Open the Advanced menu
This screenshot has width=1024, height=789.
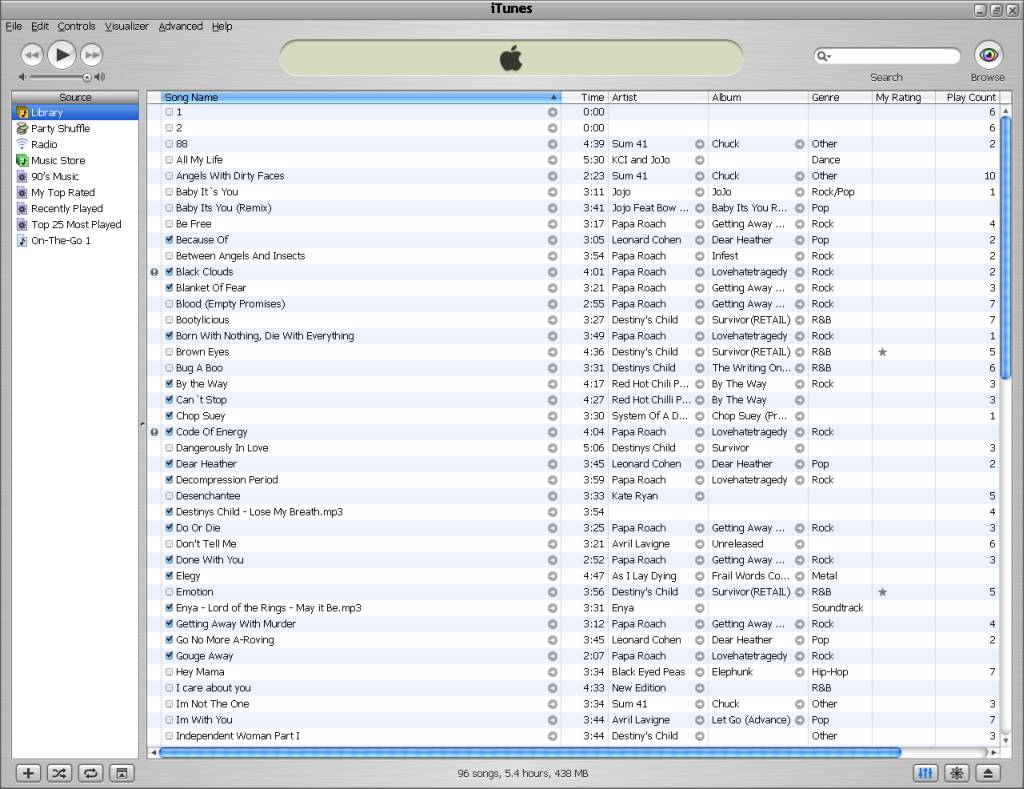click(x=180, y=26)
